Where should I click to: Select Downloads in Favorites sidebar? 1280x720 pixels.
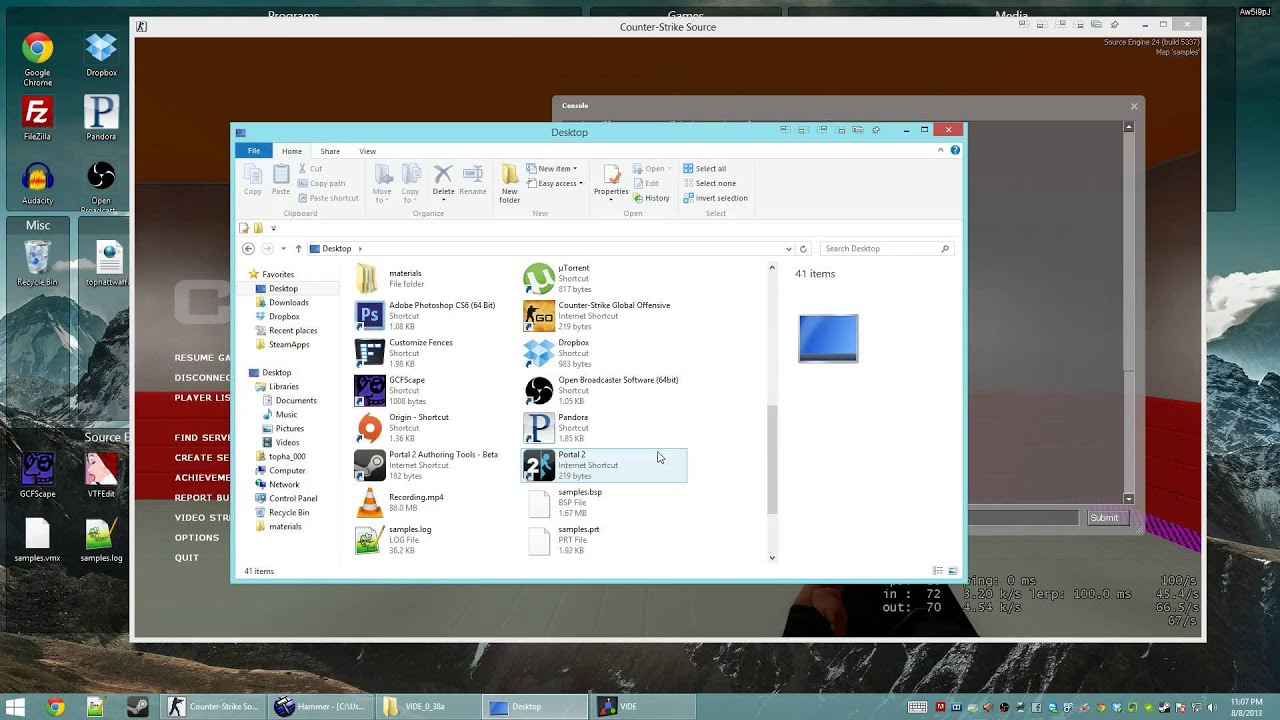pyautogui.click(x=288, y=303)
